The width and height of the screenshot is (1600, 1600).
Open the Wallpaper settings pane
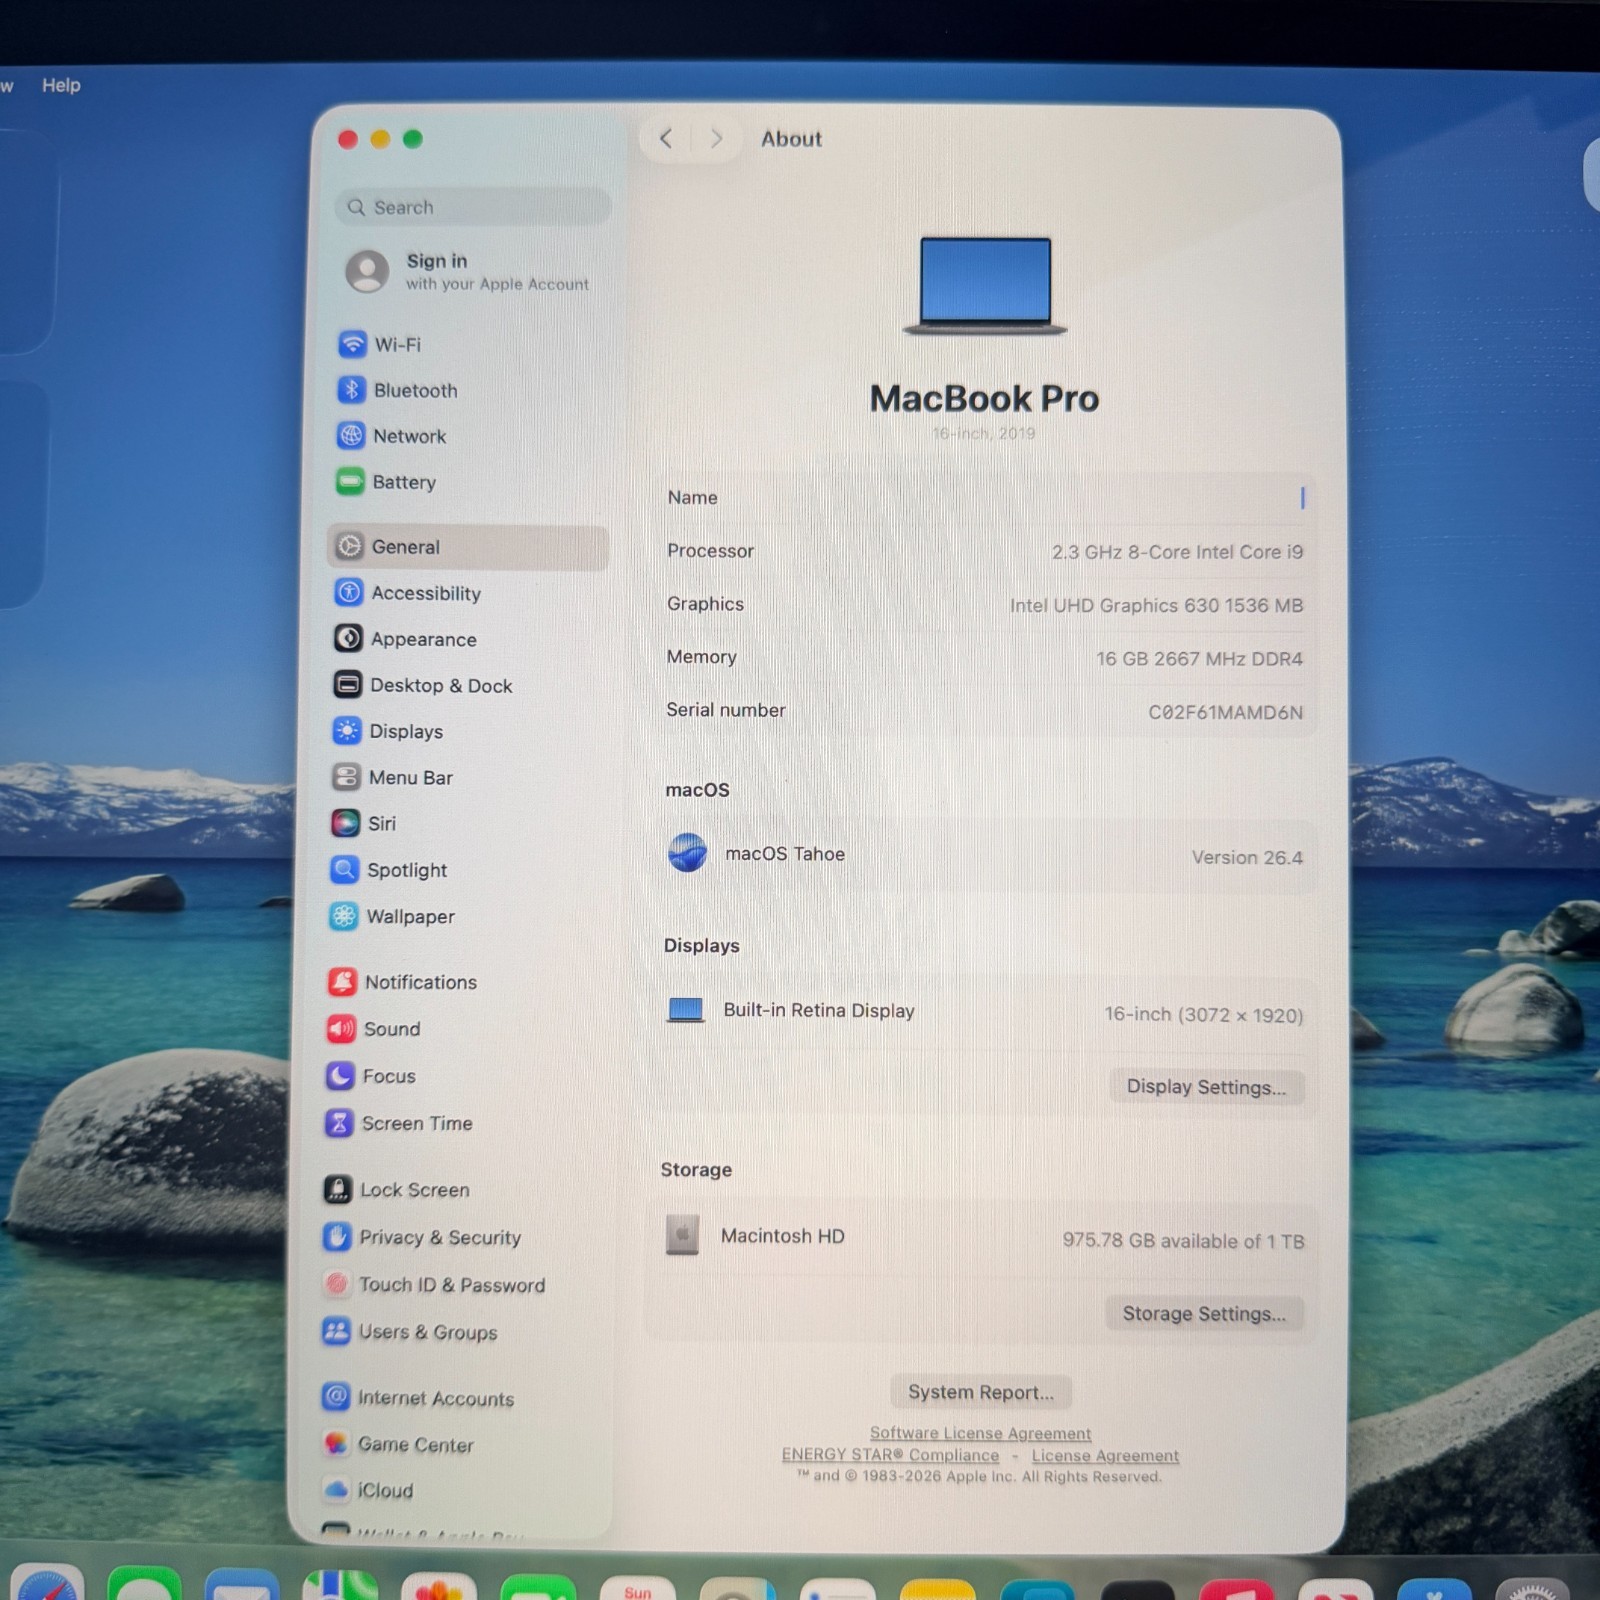tap(409, 916)
